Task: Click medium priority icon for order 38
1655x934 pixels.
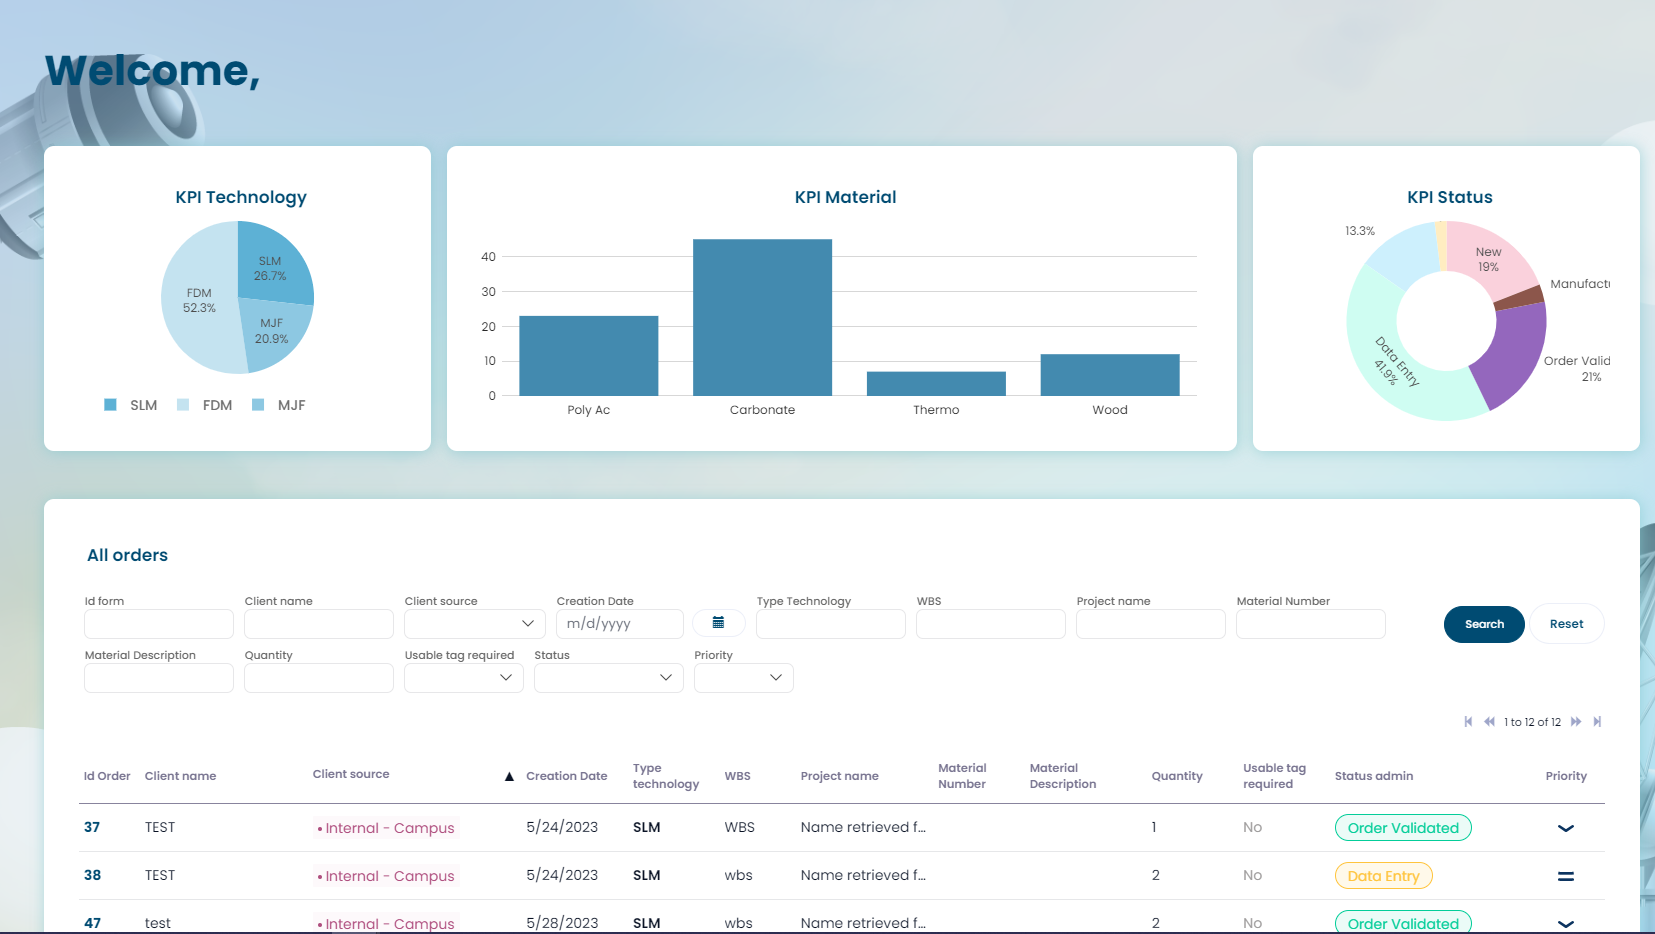Action: (x=1565, y=876)
